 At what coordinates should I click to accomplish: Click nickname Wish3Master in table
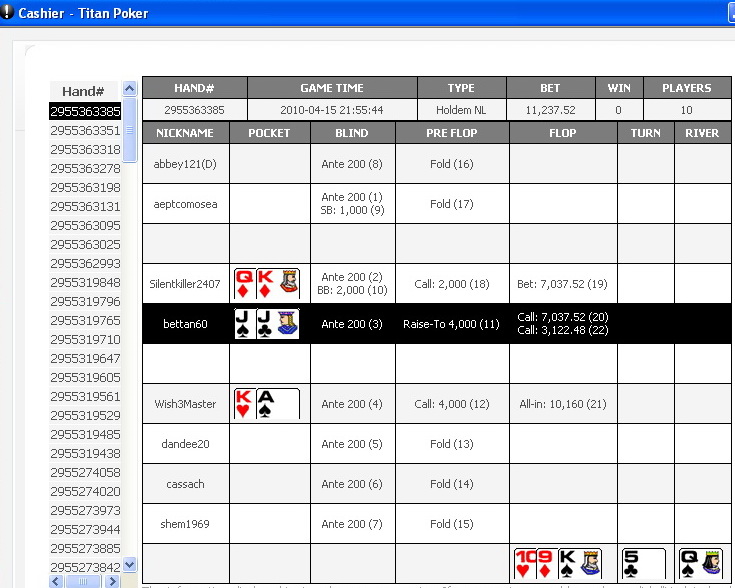(185, 404)
